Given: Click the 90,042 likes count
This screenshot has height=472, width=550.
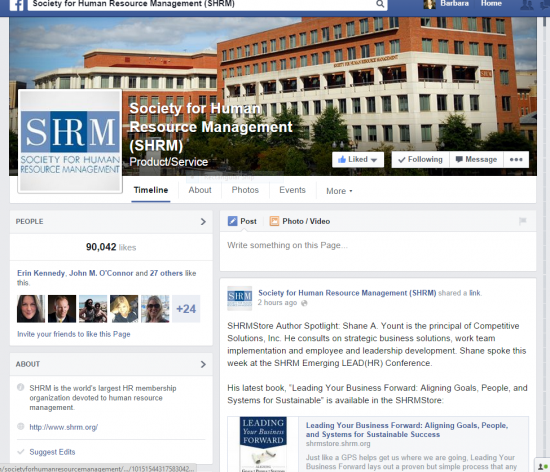Looking at the screenshot, I should click(111, 247).
